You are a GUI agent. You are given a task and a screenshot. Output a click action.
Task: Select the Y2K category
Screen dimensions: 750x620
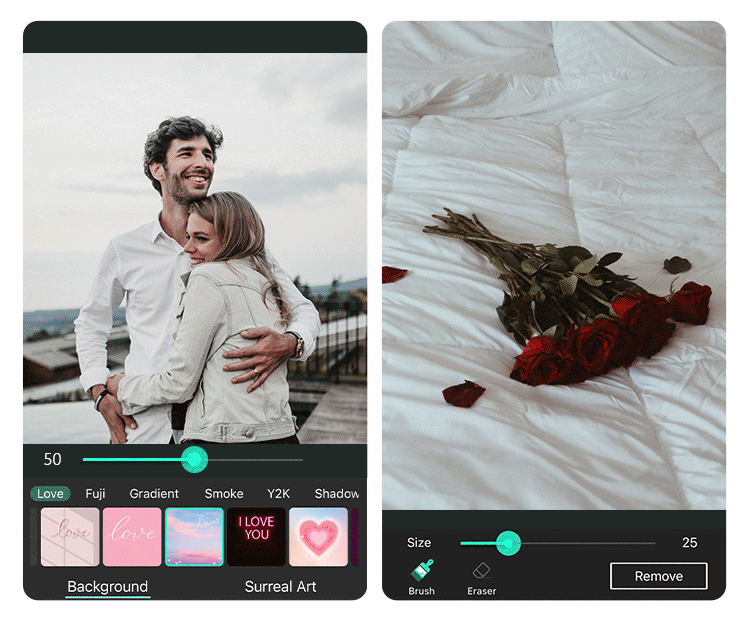click(278, 493)
